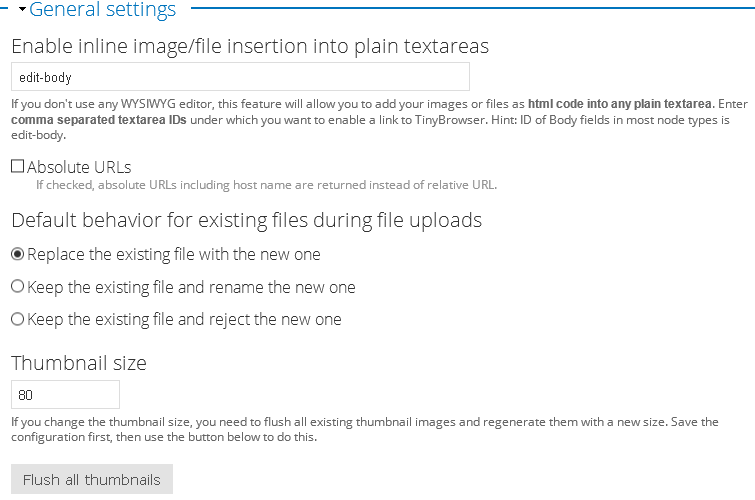
Task: Pick the keep and reject radio button
Action: (x=17, y=320)
